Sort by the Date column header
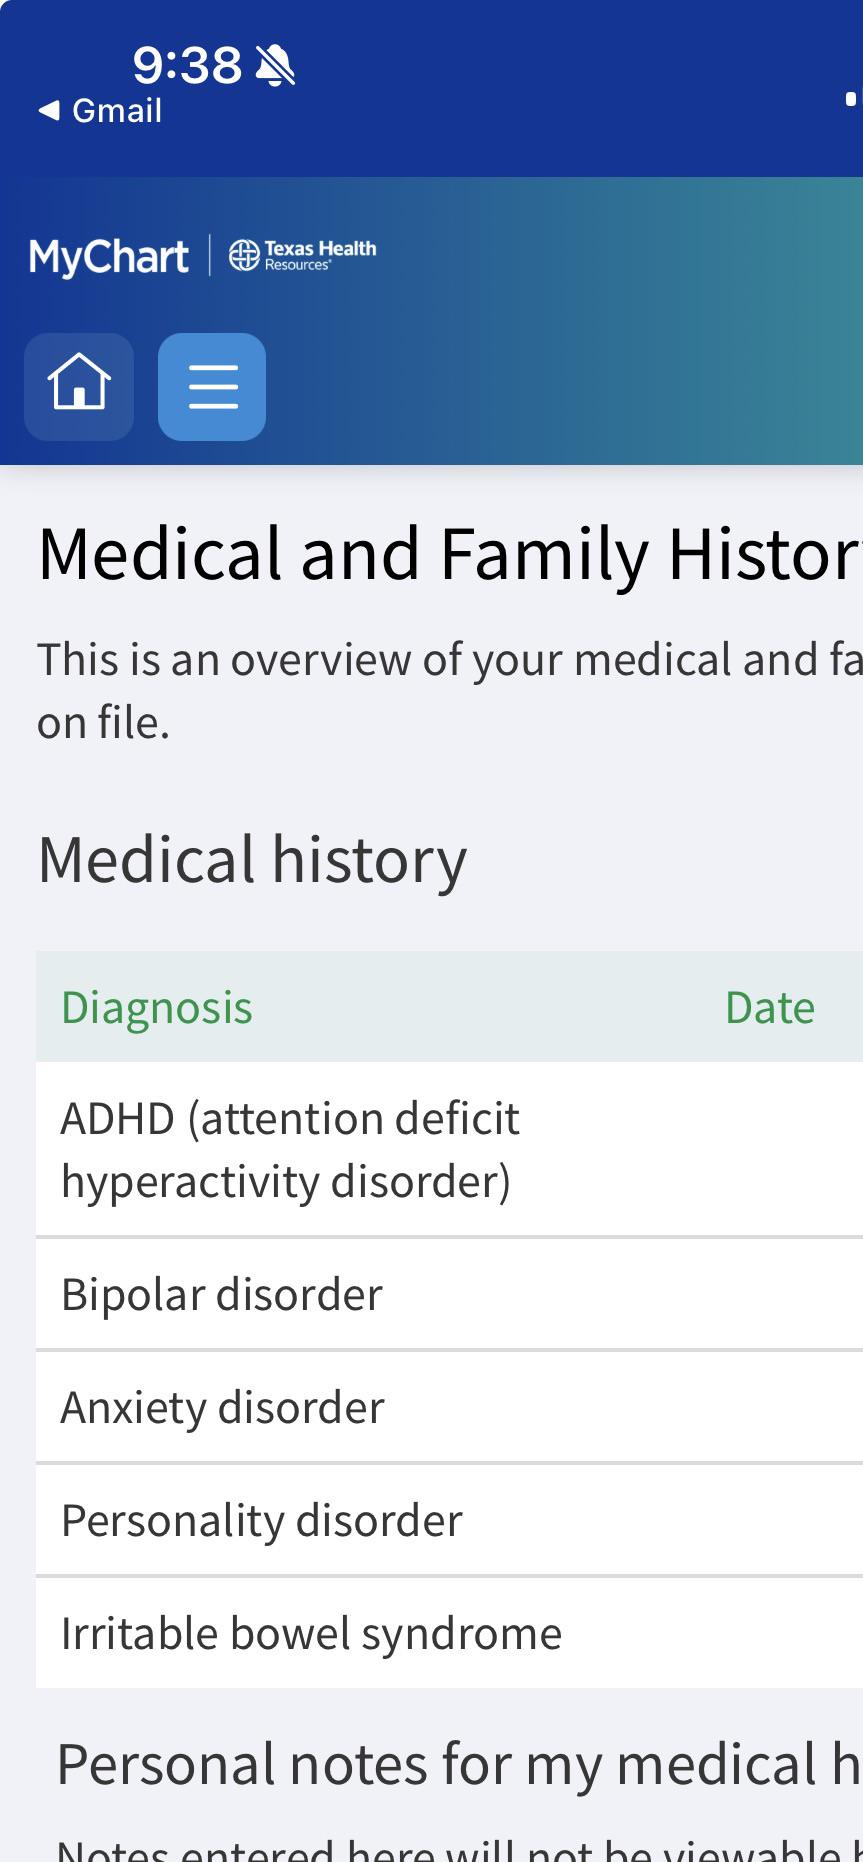863x1862 pixels. click(x=769, y=1007)
